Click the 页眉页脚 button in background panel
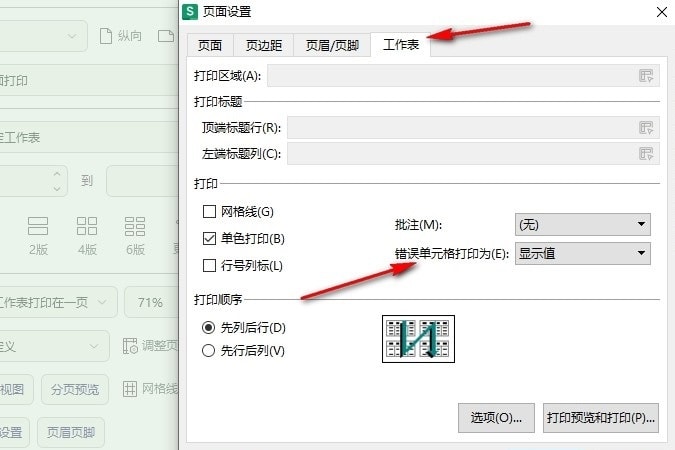Screen dimensions: 675x450 (71, 432)
